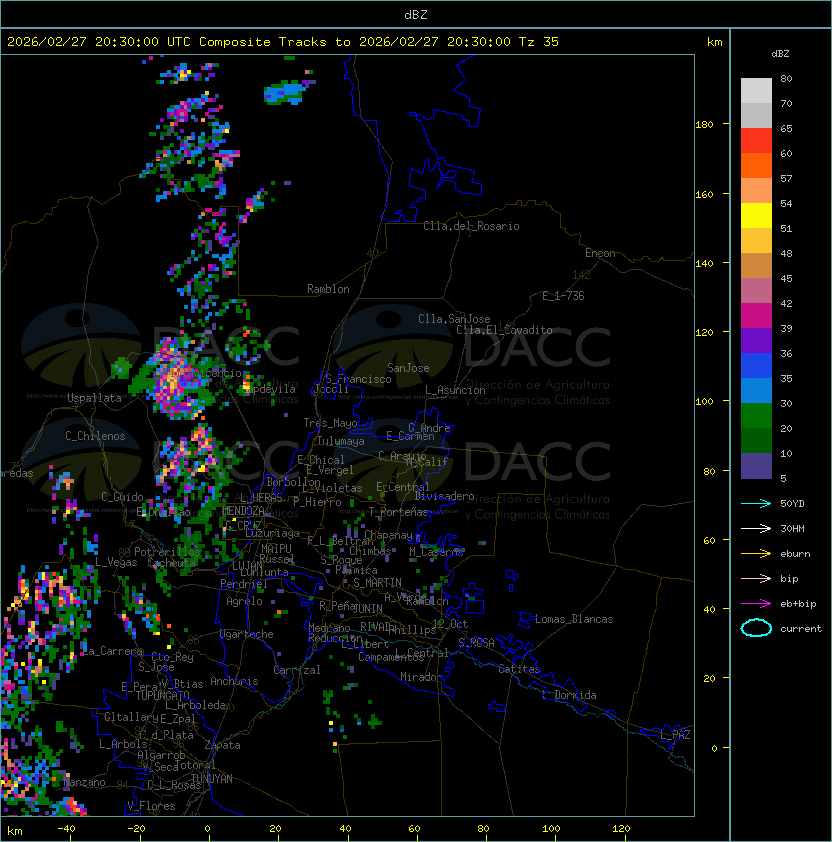832x842 pixels.
Task: Click the '-40' tick on horizontal km axis
Action: (x=66, y=829)
